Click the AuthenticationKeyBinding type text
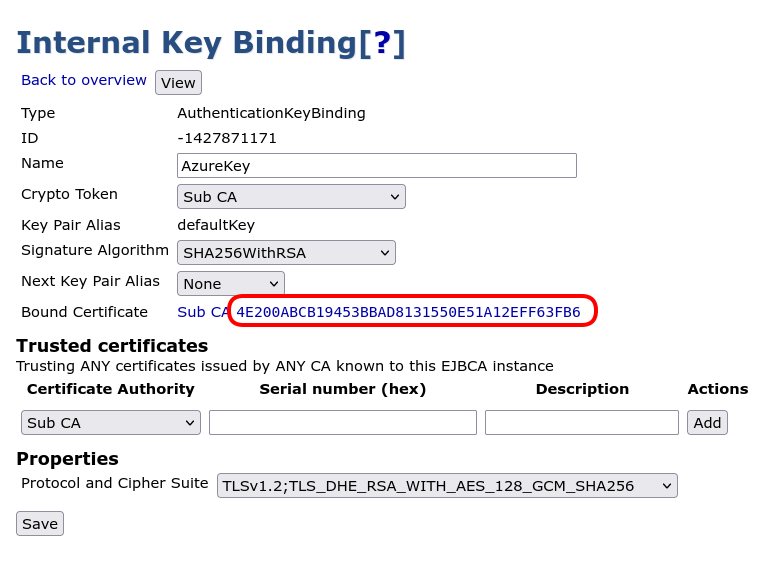The image size is (777, 572). (x=271, y=113)
